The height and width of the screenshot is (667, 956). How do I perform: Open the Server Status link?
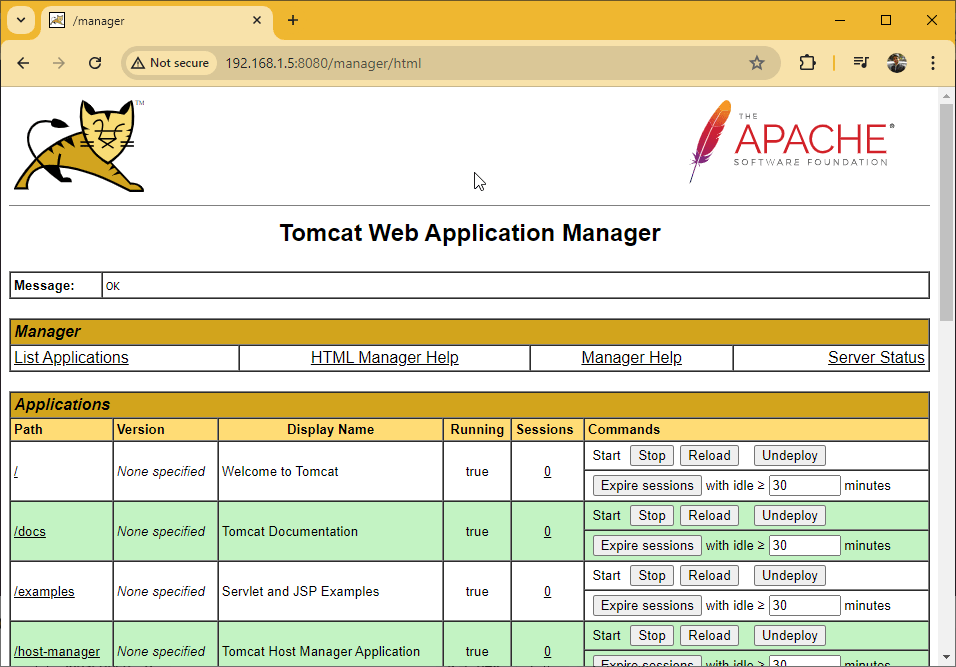[876, 357]
